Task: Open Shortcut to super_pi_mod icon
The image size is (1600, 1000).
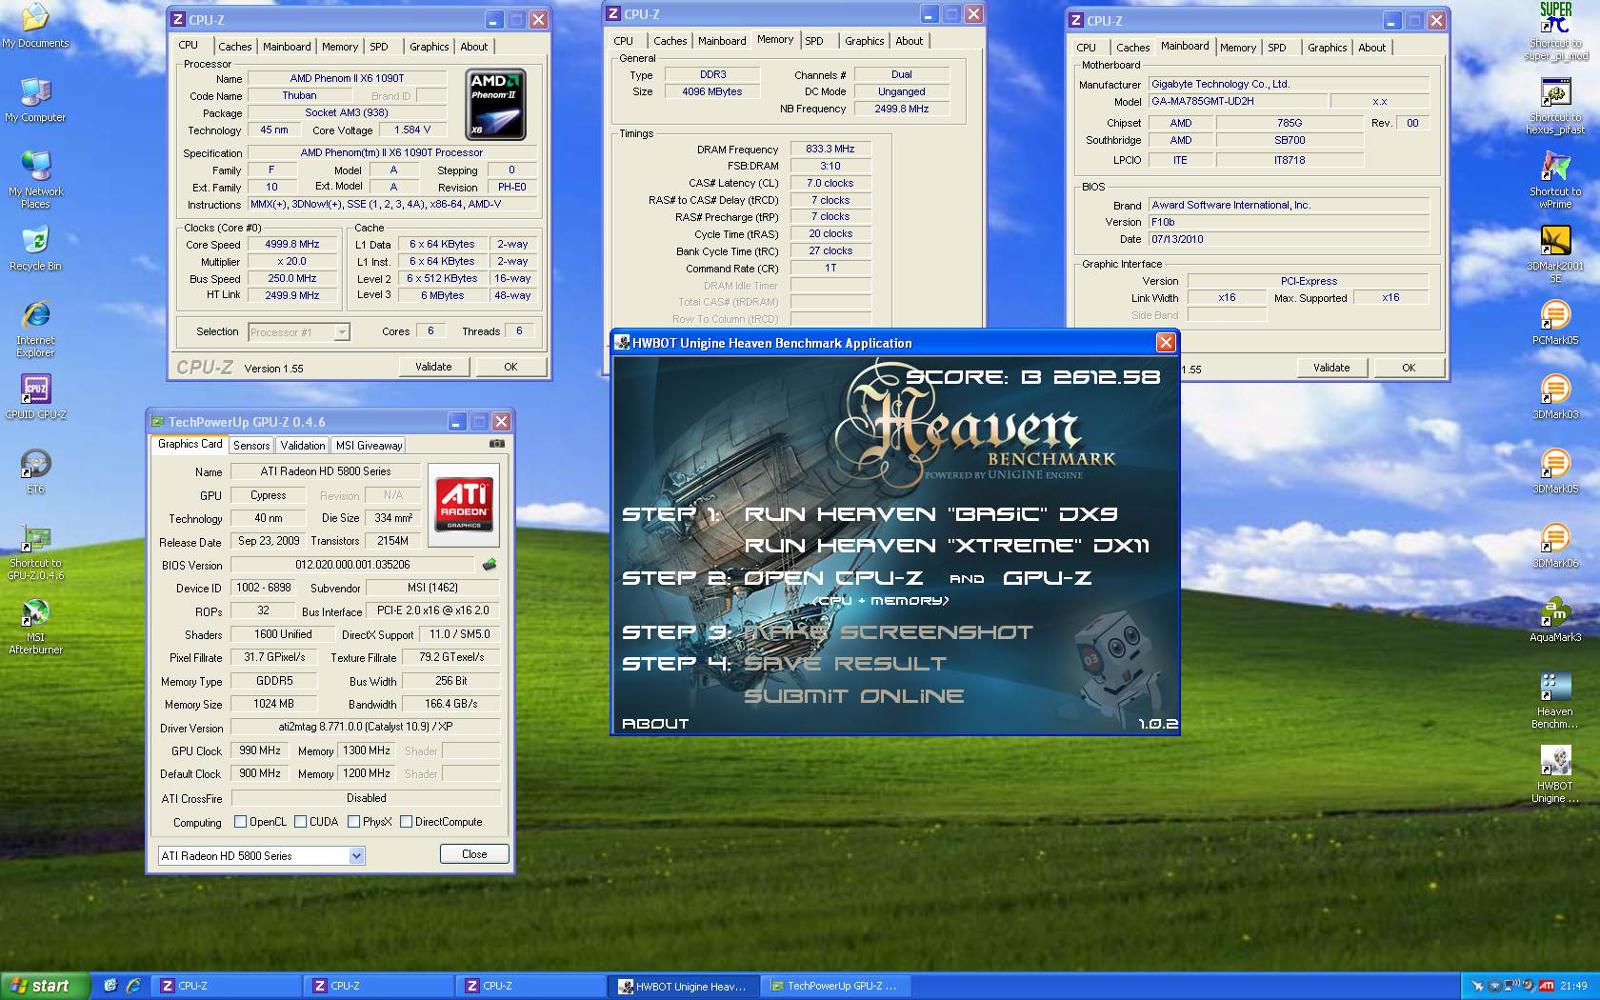Action: tap(1555, 32)
